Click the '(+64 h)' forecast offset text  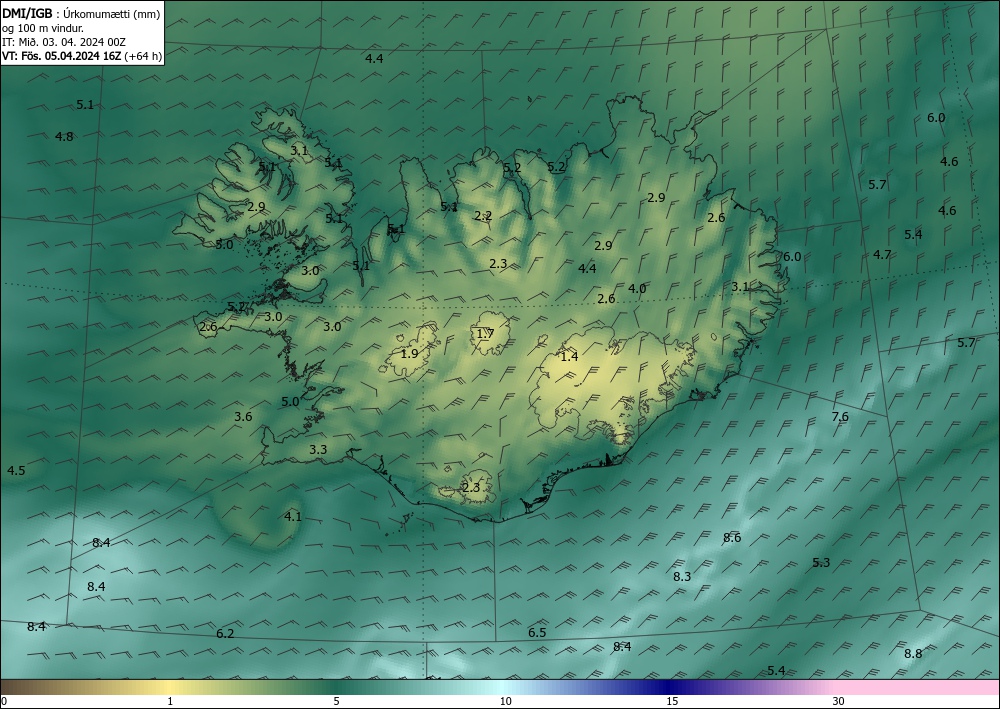143,56
